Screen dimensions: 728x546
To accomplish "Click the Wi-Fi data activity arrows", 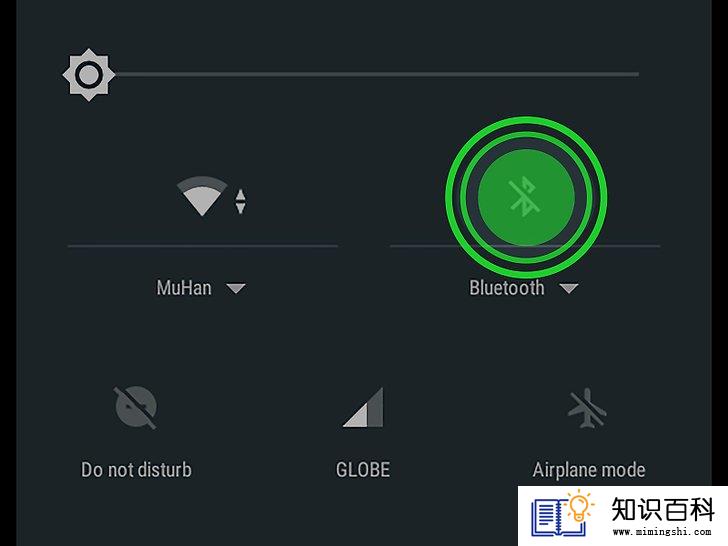I will click(x=240, y=201).
